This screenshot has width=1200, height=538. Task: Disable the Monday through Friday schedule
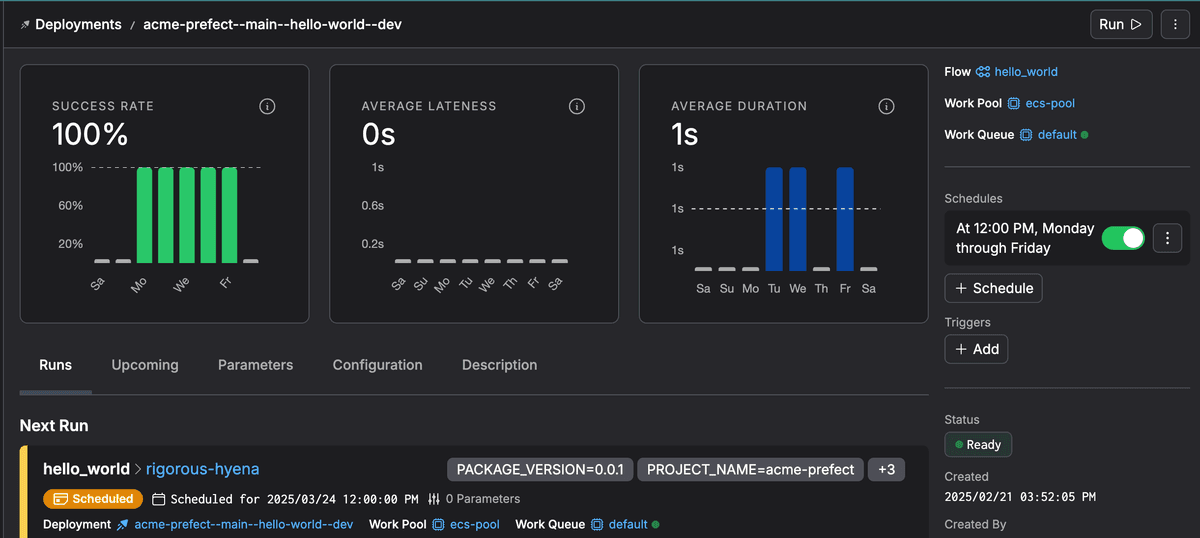pos(1123,238)
